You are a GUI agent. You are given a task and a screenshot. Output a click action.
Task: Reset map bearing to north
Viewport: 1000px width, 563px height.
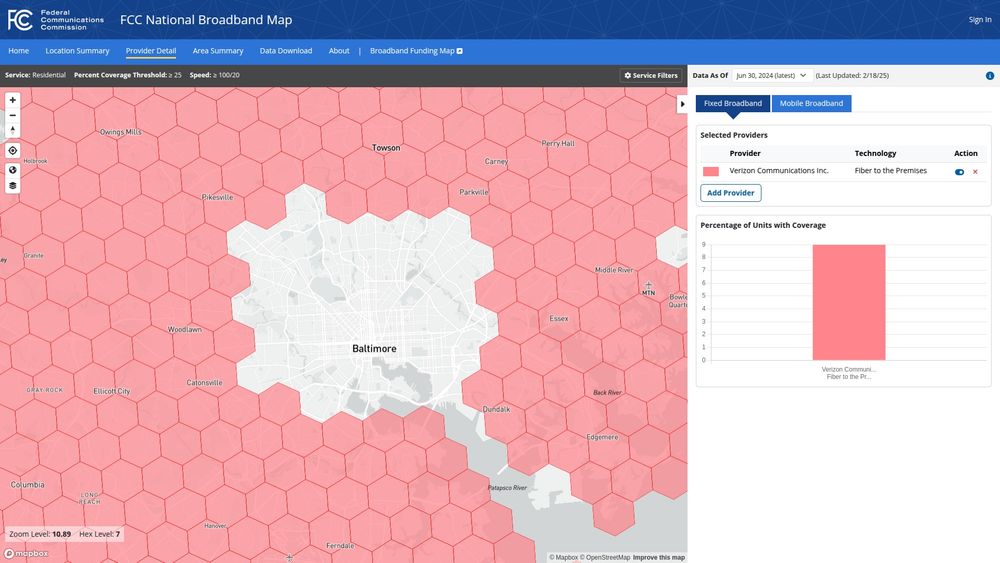point(12,130)
